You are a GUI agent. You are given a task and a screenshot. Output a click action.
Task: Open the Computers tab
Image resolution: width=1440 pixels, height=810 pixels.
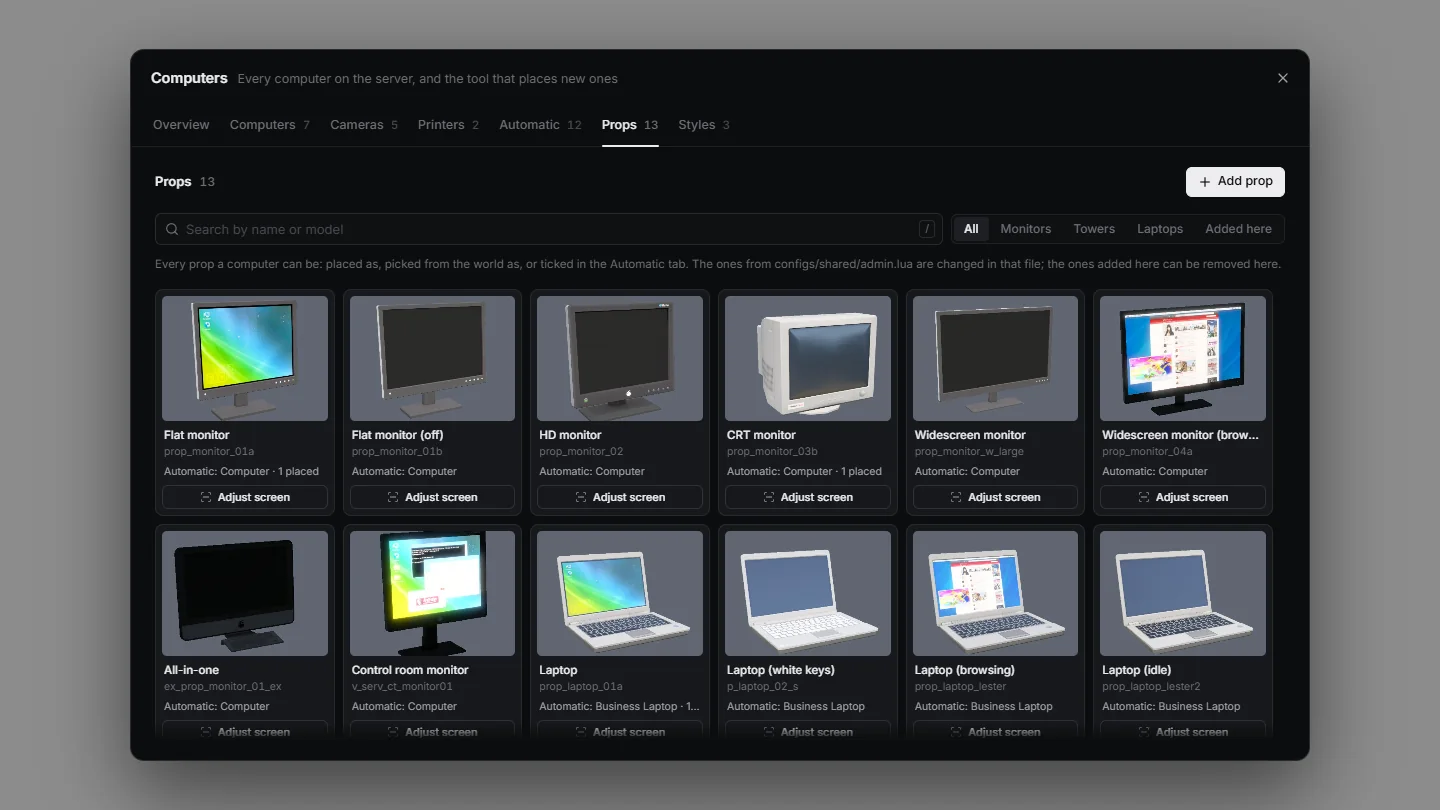click(x=270, y=125)
